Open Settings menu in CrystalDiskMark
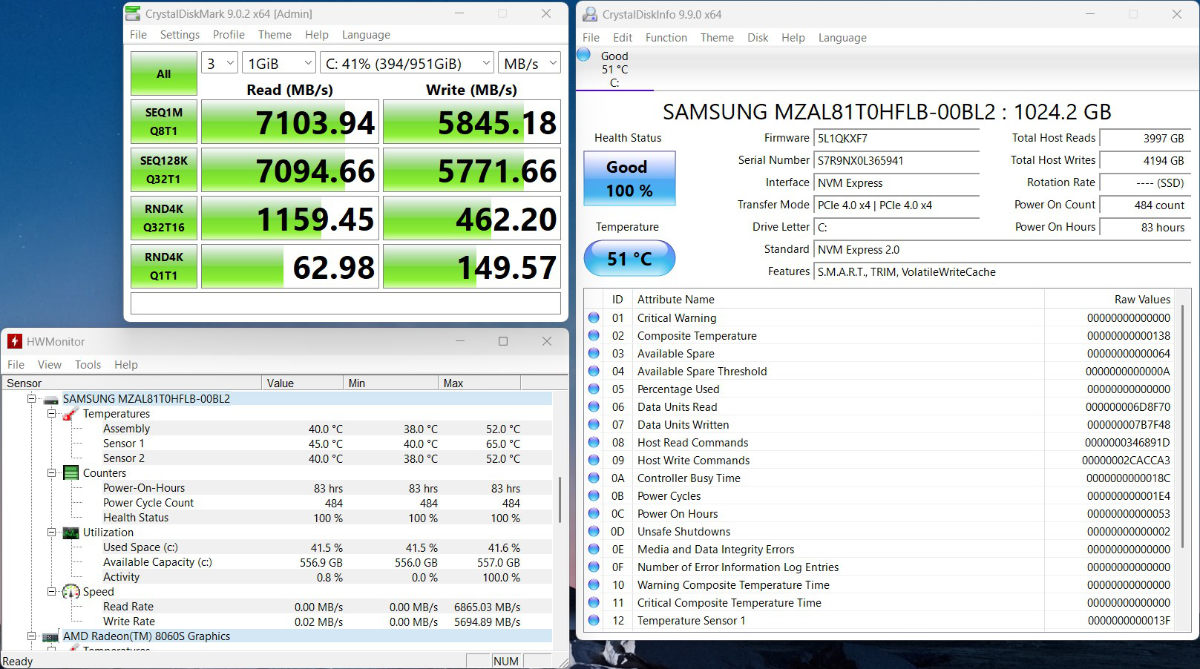This screenshot has height=669, width=1200. [180, 35]
